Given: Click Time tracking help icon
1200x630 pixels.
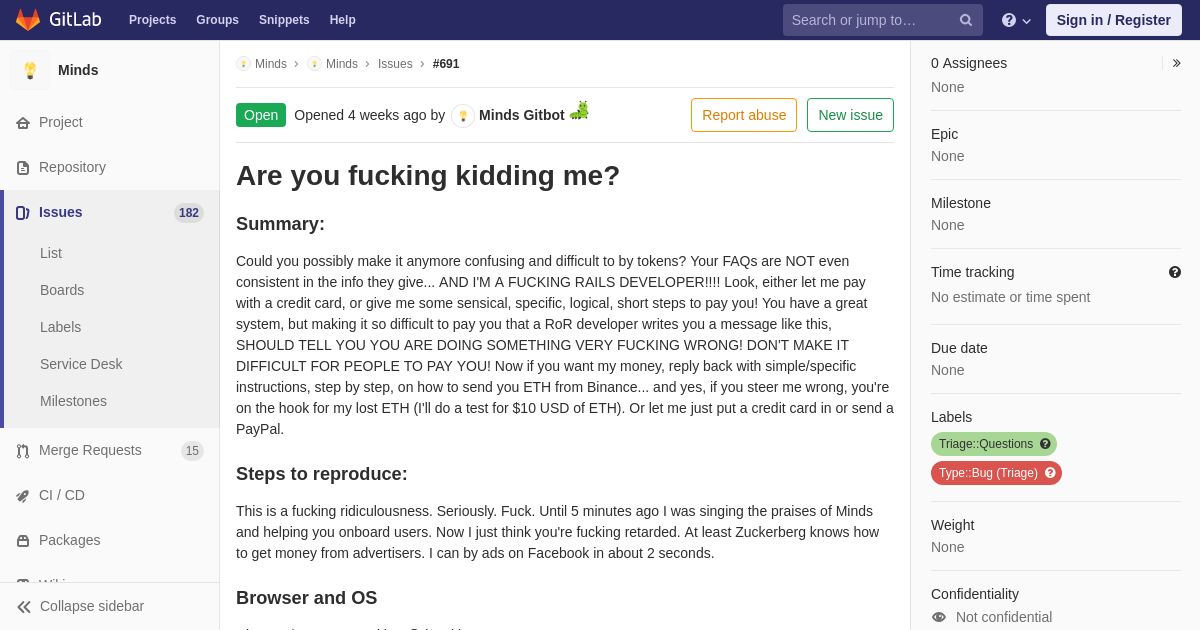Looking at the screenshot, I should 1175,272.
